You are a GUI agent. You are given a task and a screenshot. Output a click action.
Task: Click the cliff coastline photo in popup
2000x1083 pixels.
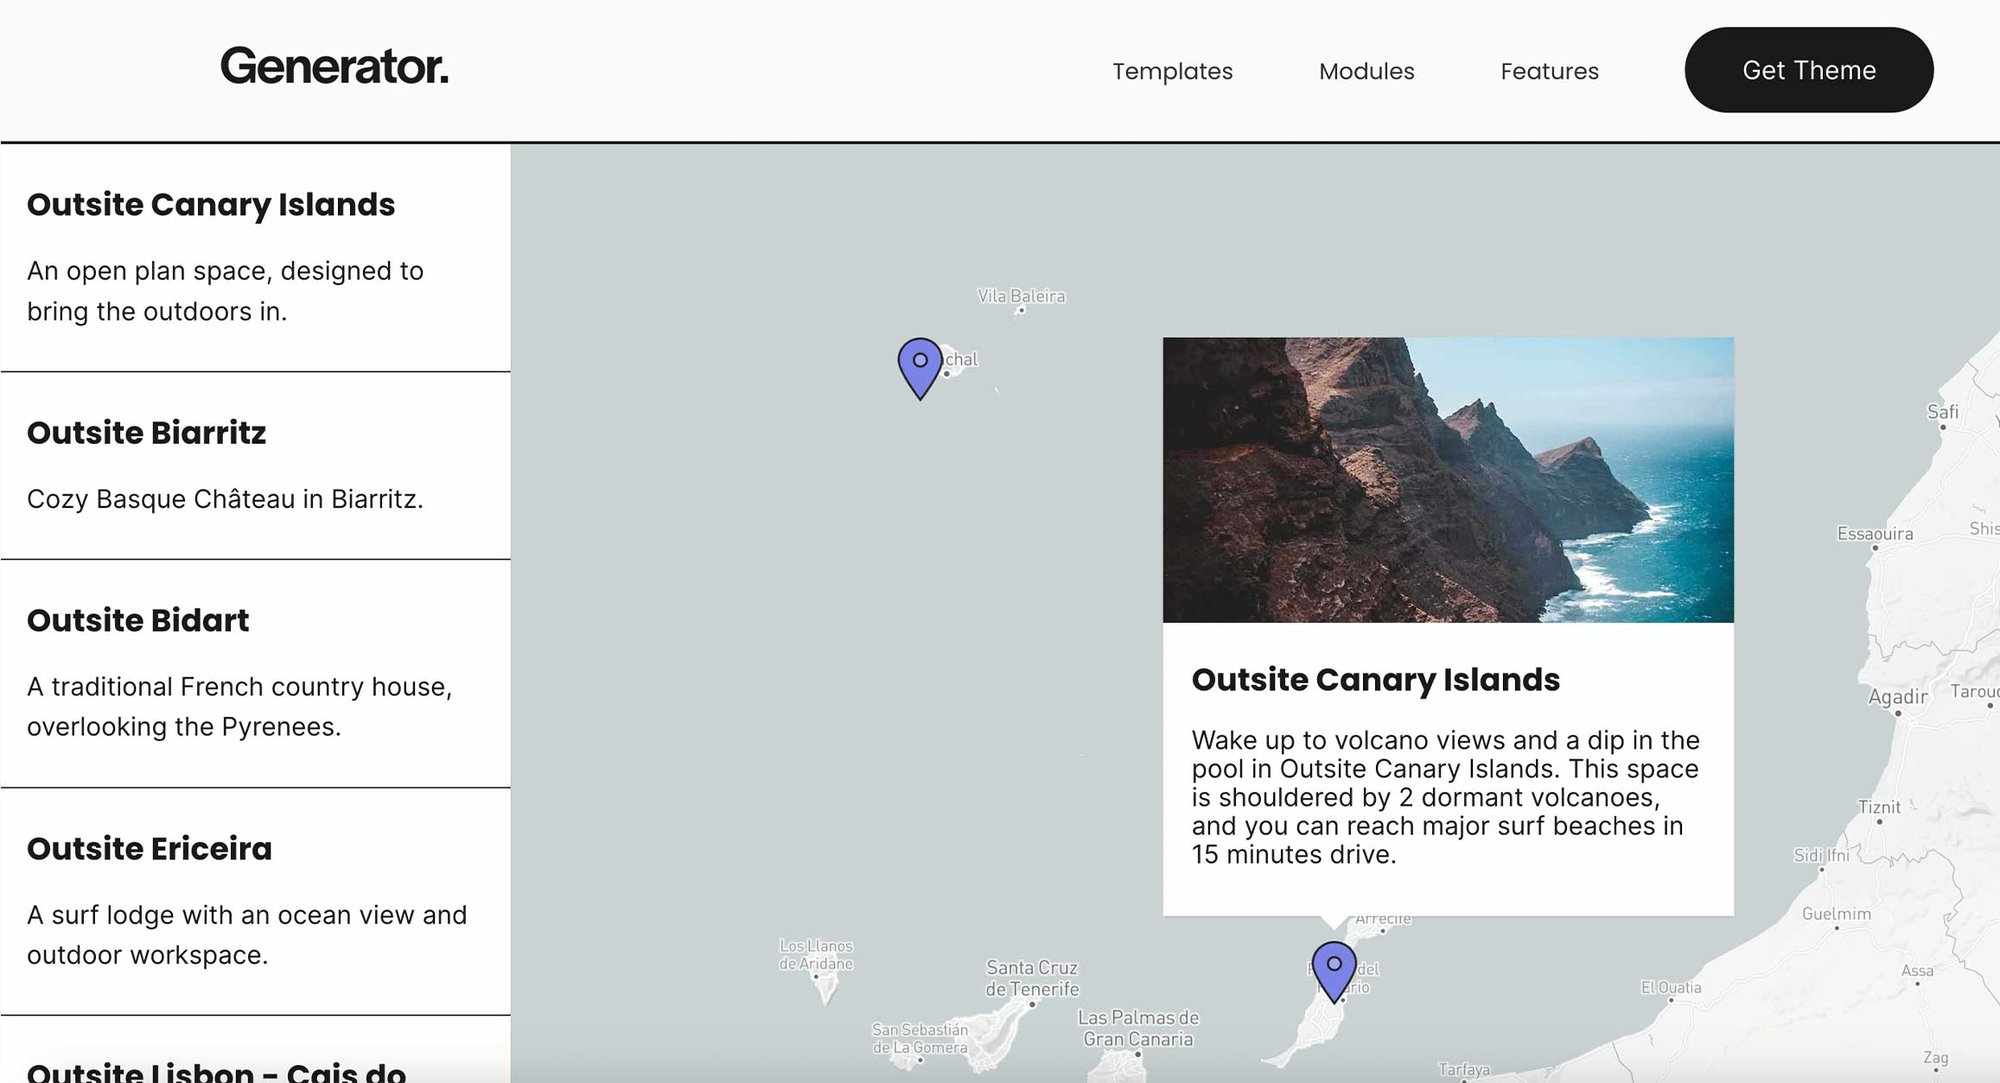point(1448,480)
